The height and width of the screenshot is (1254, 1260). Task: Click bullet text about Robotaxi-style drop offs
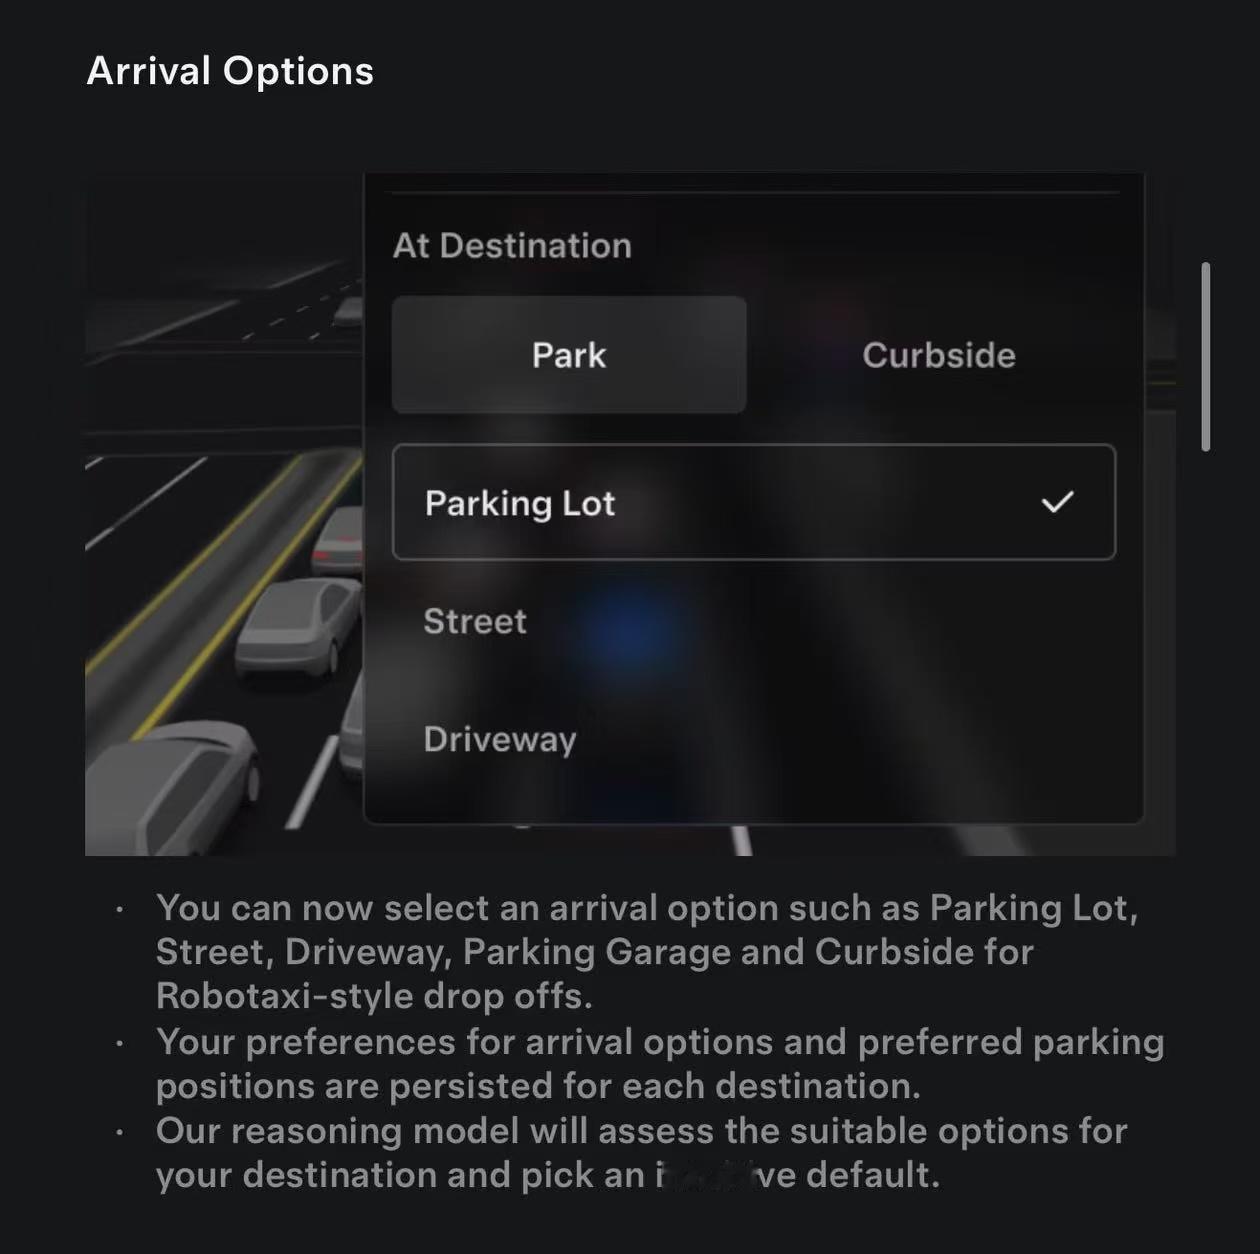(x=647, y=951)
